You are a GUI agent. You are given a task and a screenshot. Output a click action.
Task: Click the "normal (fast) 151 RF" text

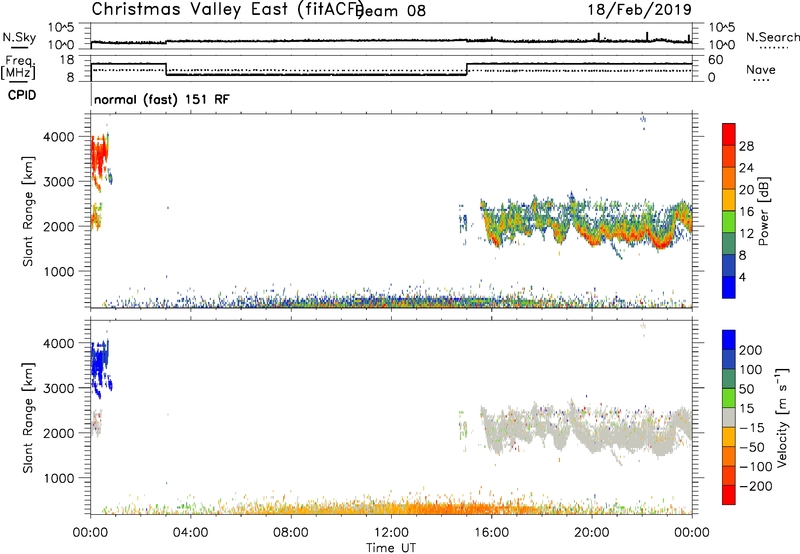[x=162, y=99]
